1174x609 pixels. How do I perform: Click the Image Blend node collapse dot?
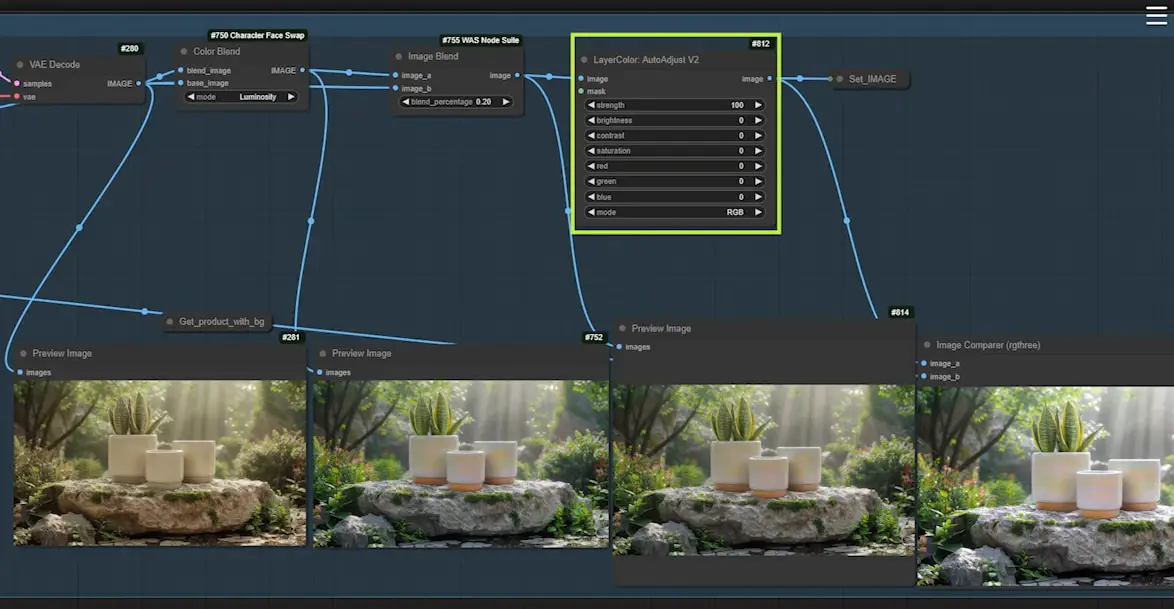click(x=398, y=57)
